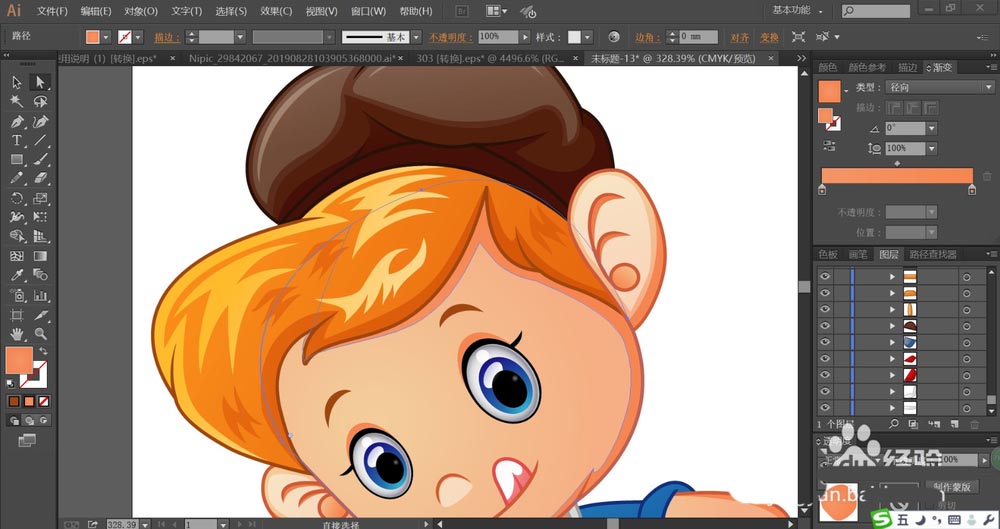Select the Eyedropper tool

coord(17,275)
